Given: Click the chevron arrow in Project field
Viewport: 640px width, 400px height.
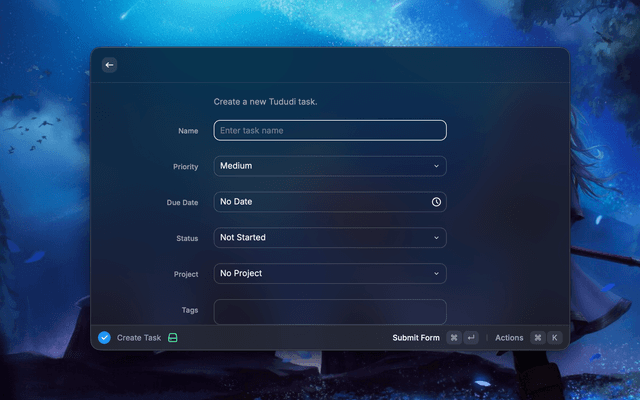Looking at the screenshot, I should coord(436,274).
